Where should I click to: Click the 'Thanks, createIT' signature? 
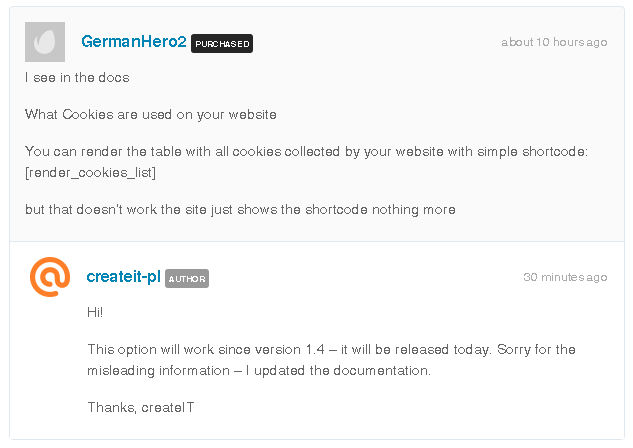141,407
